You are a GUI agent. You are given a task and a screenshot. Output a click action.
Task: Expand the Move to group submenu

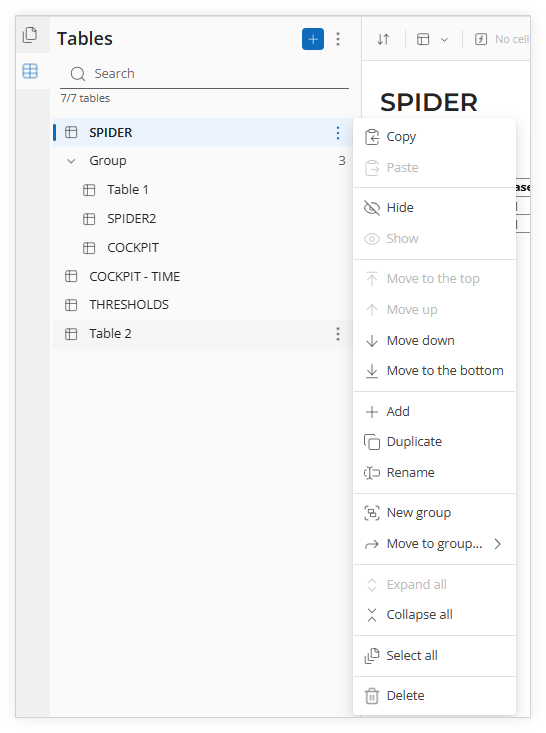point(434,544)
